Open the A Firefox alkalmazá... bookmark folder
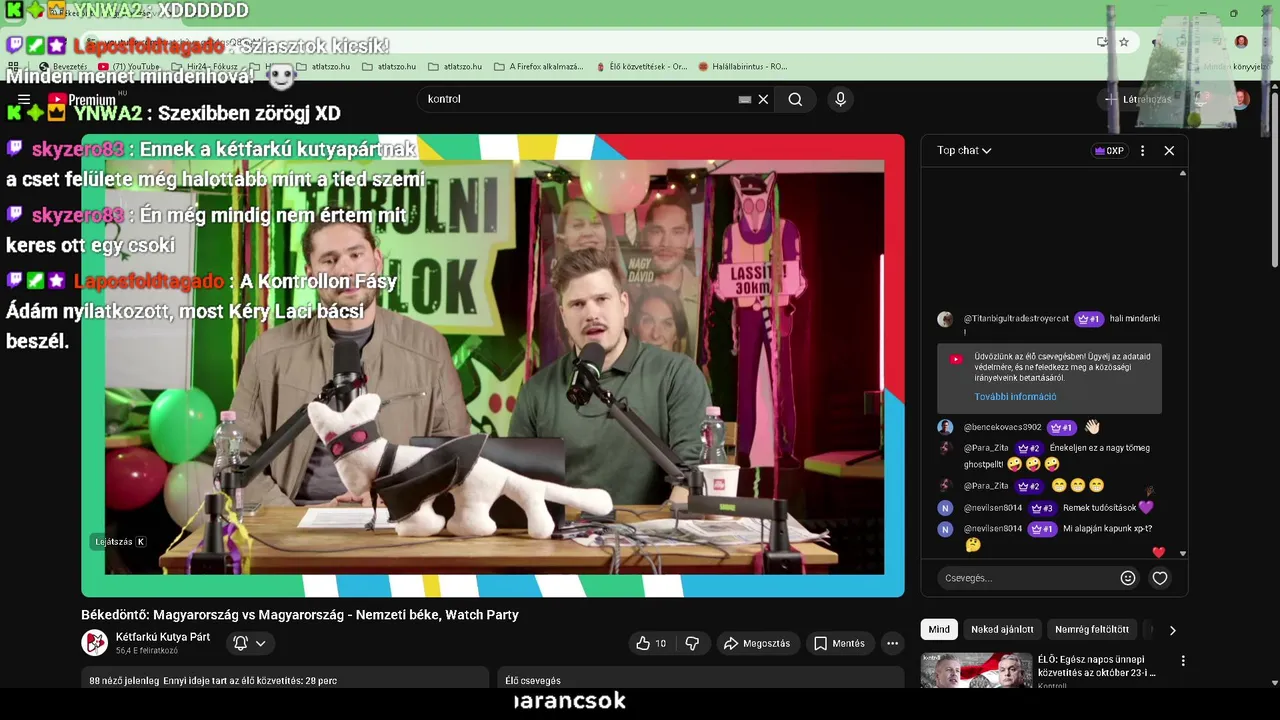1280x720 pixels. tap(539, 67)
